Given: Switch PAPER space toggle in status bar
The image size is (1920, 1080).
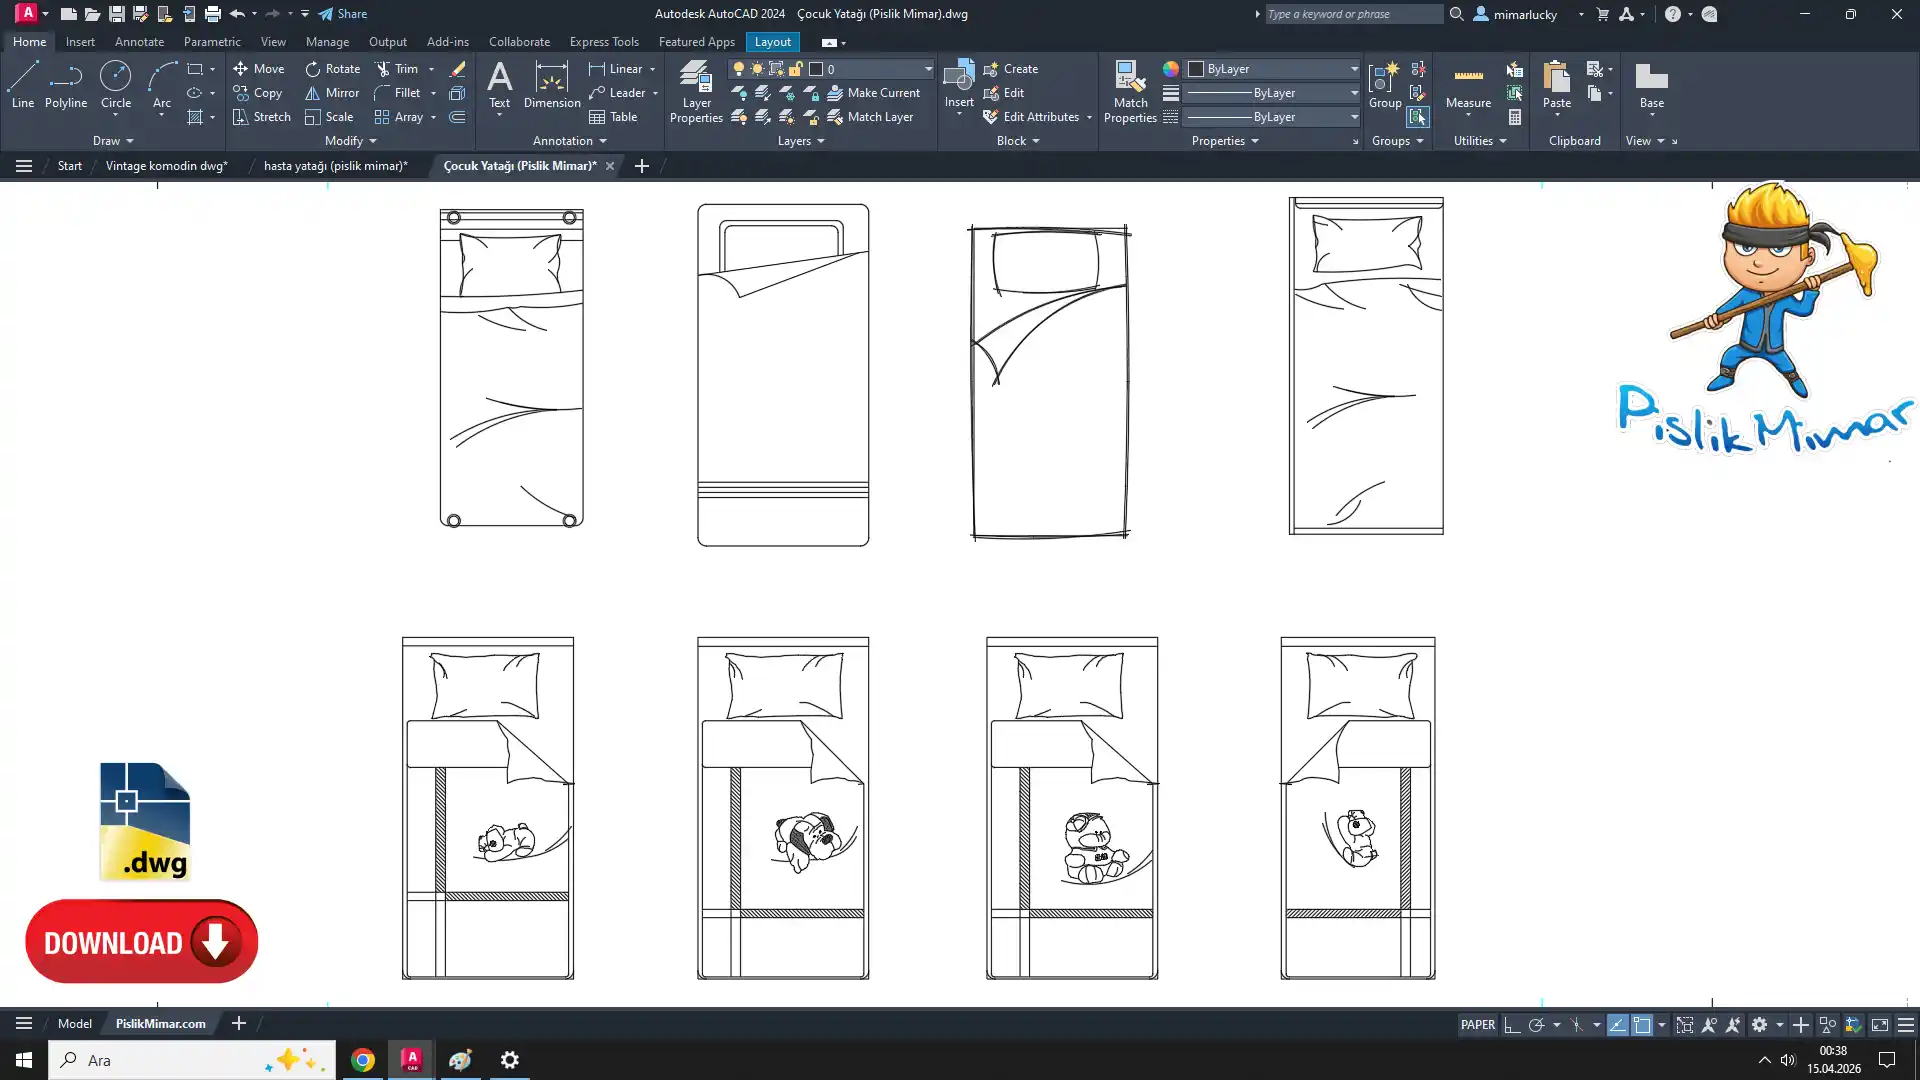Looking at the screenshot, I should (1477, 1025).
